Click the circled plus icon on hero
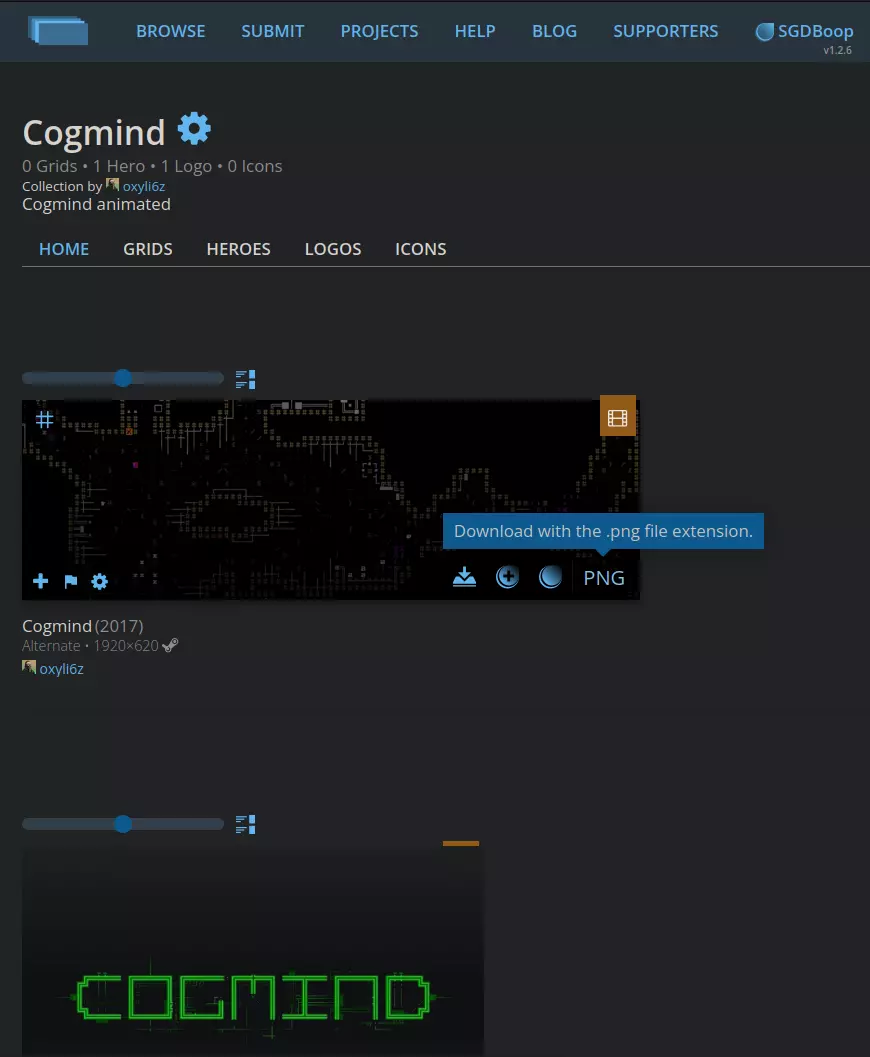The width and height of the screenshot is (870, 1057). (507, 577)
